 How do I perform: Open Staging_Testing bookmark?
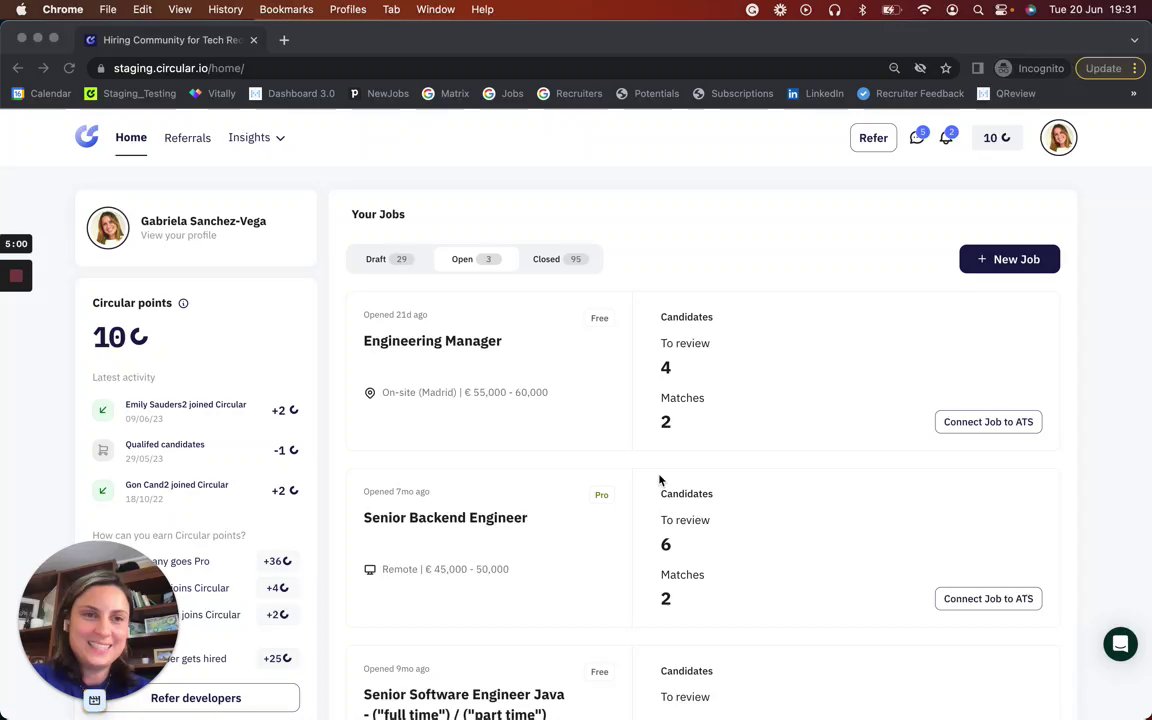[x=131, y=93]
